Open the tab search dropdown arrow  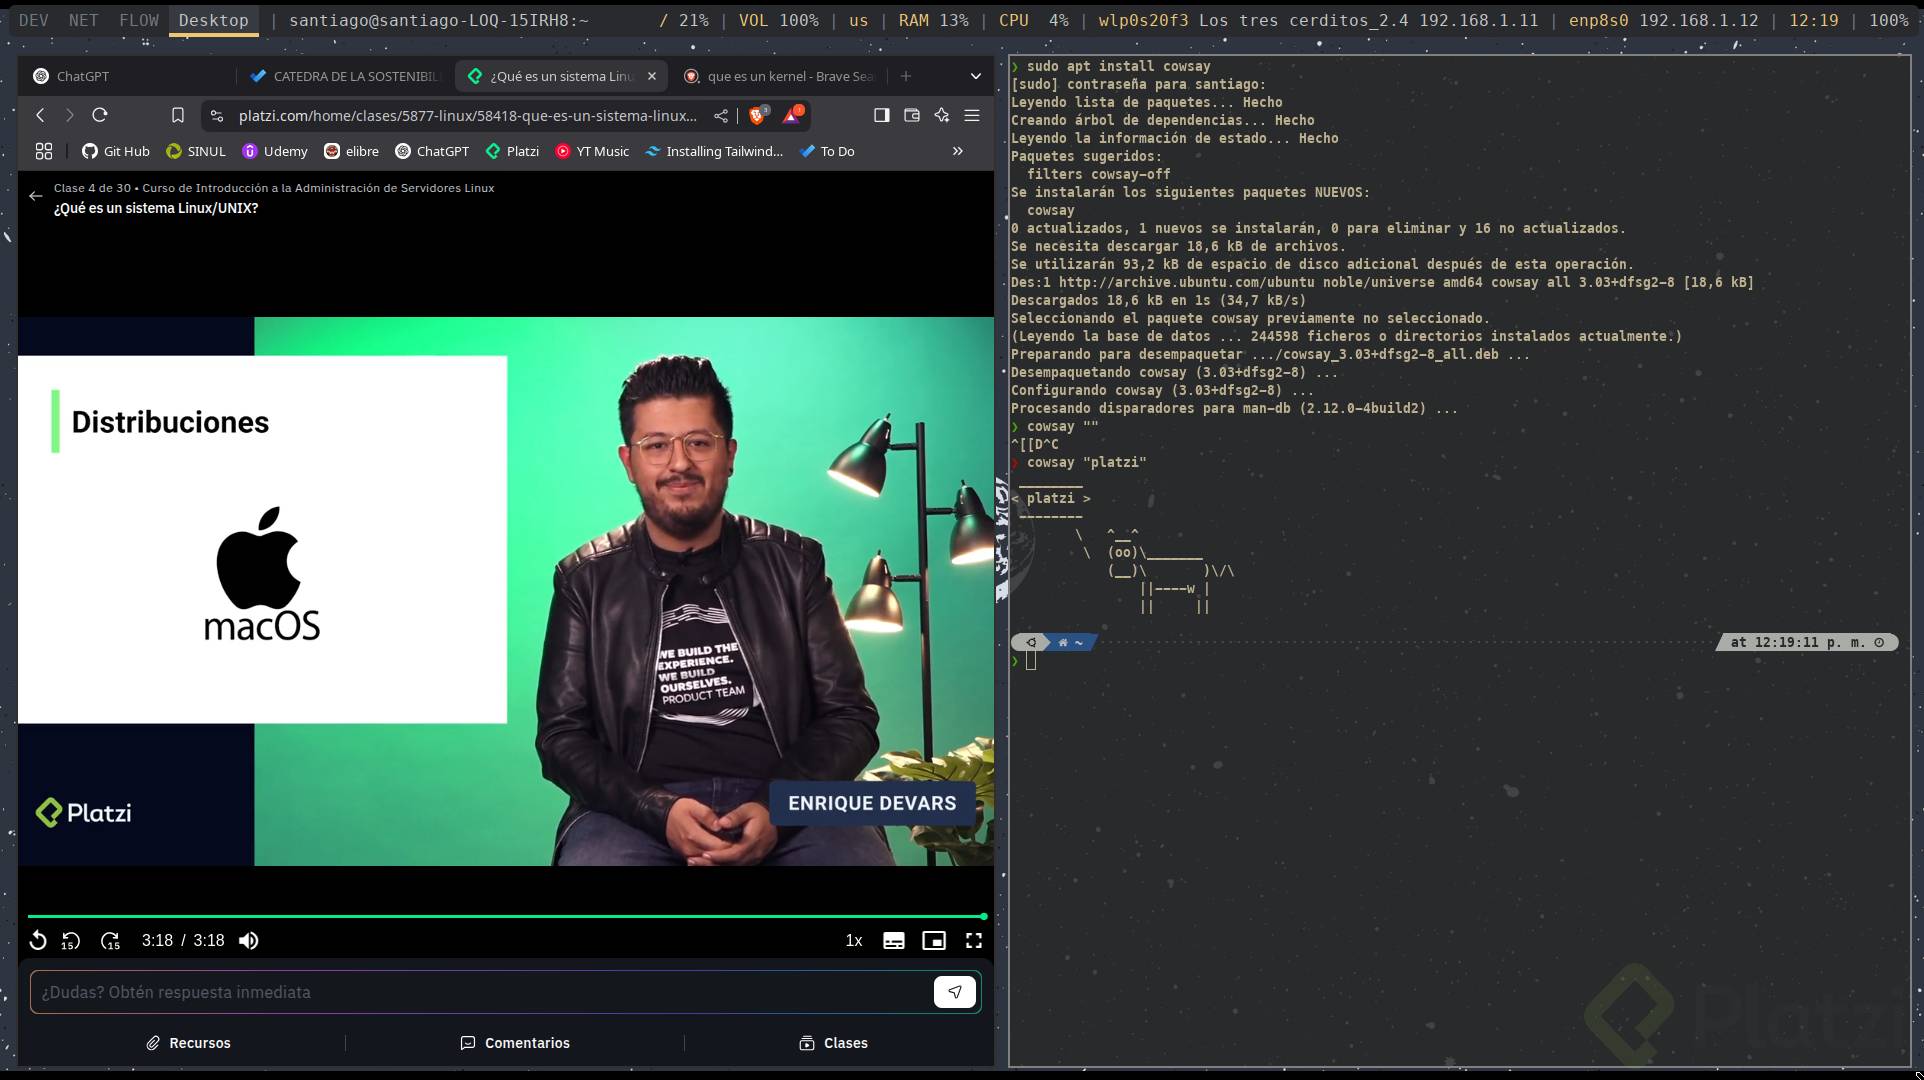point(976,76)
